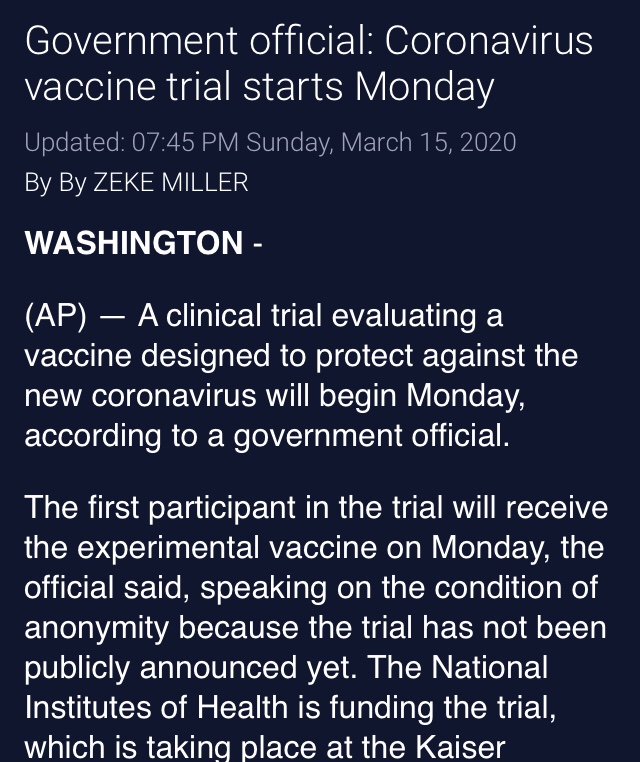Click the headline about the Coronavirus vaccine trial

coord(308,65)
